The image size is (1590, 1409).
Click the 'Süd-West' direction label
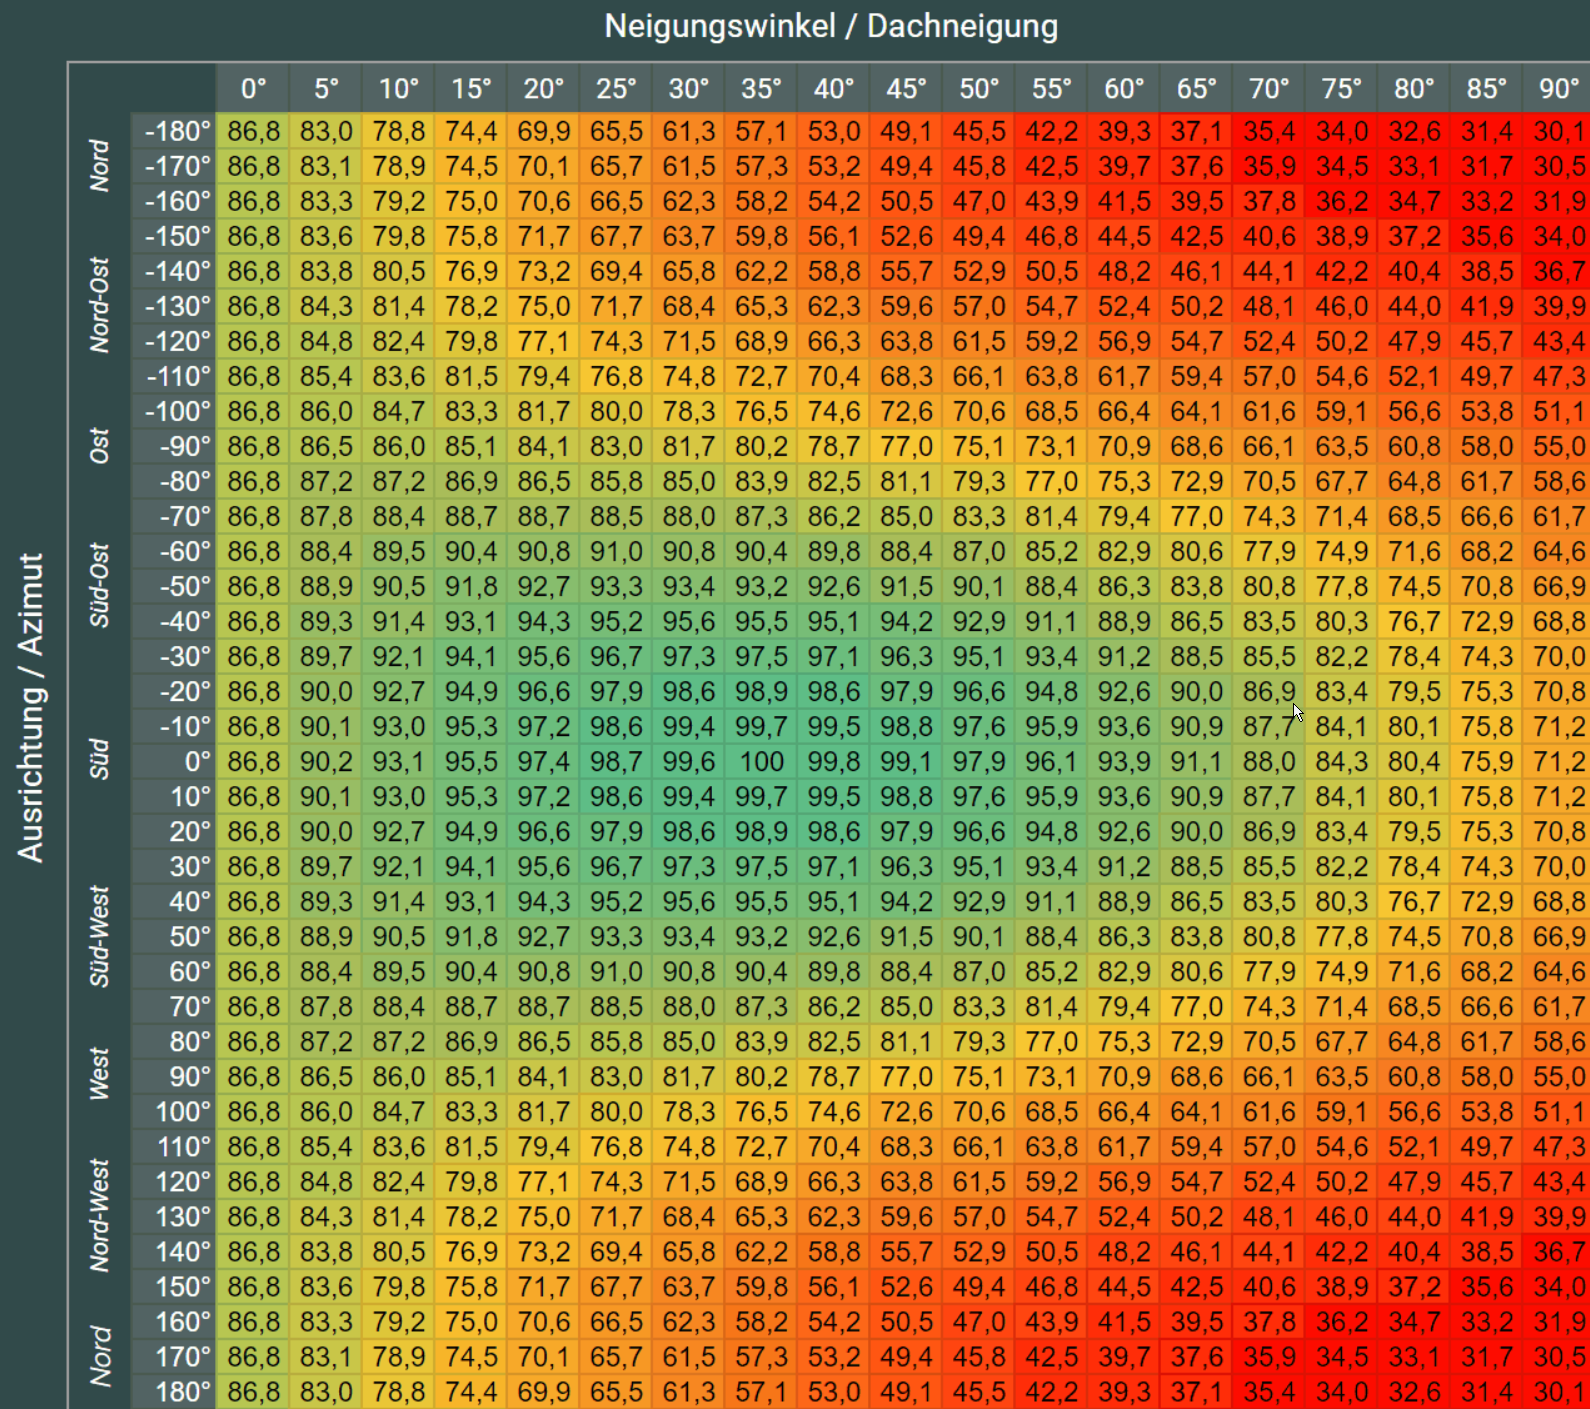[99, 936]
